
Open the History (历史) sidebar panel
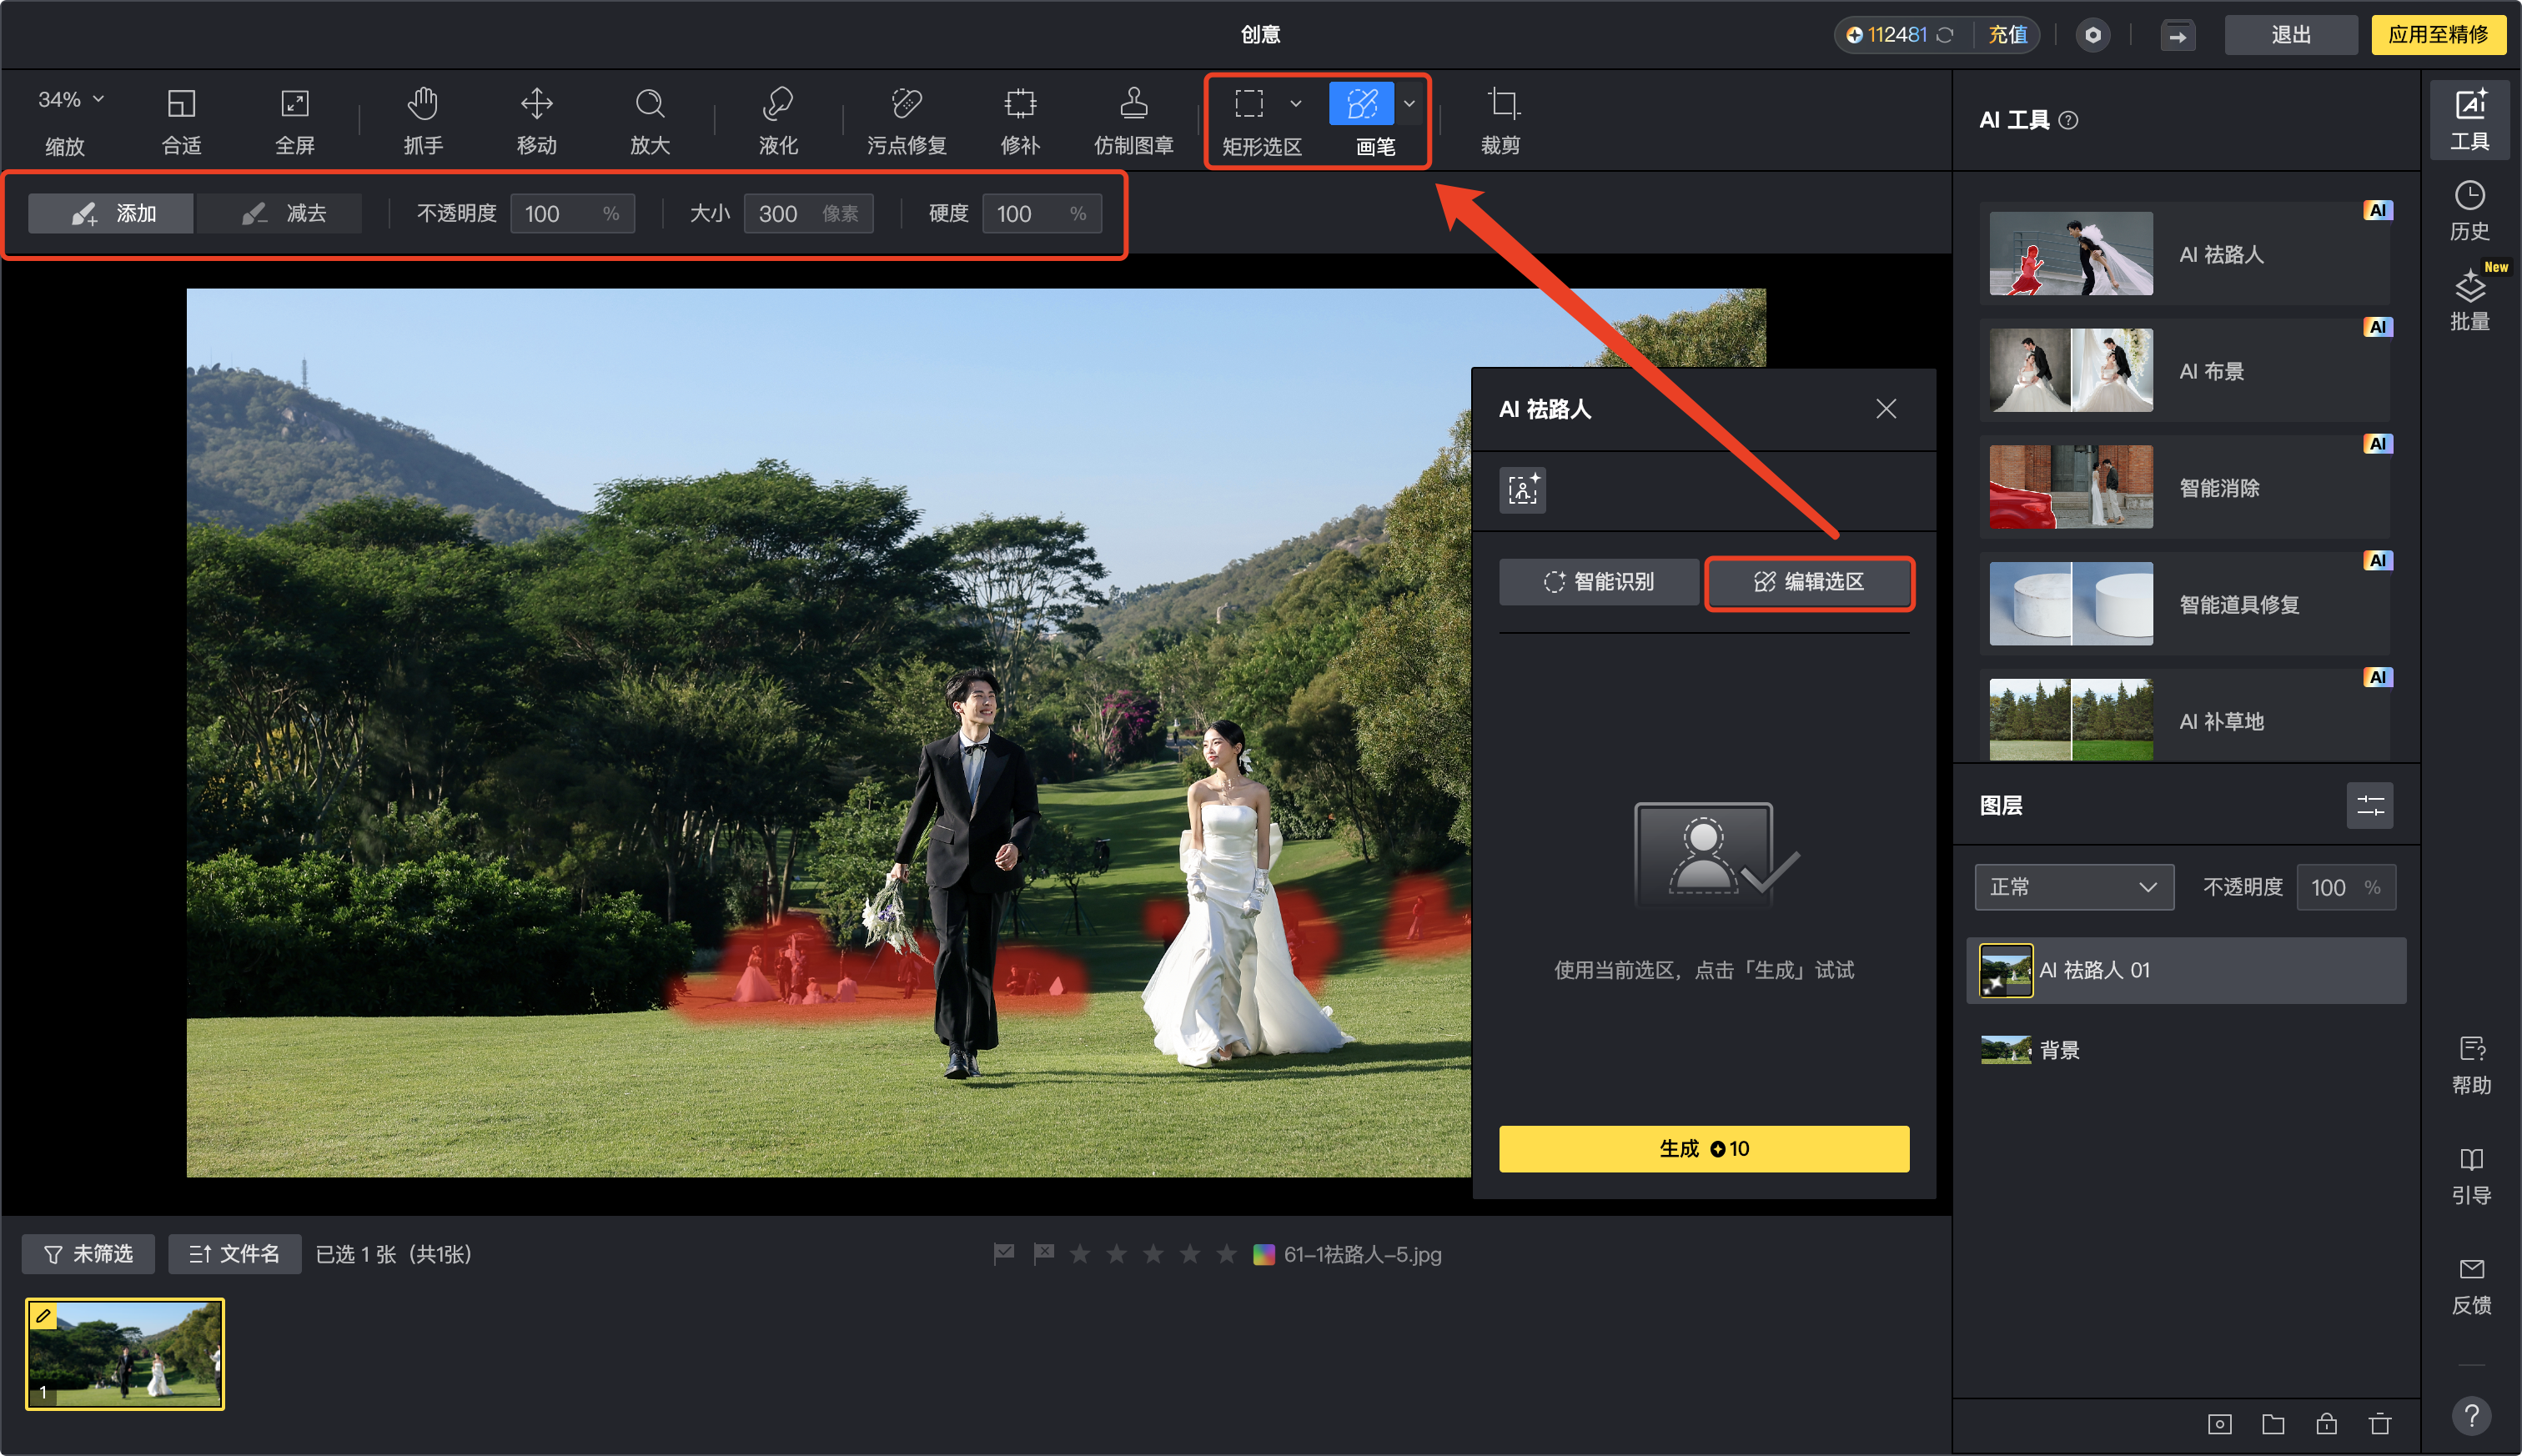pos(2469,210)
